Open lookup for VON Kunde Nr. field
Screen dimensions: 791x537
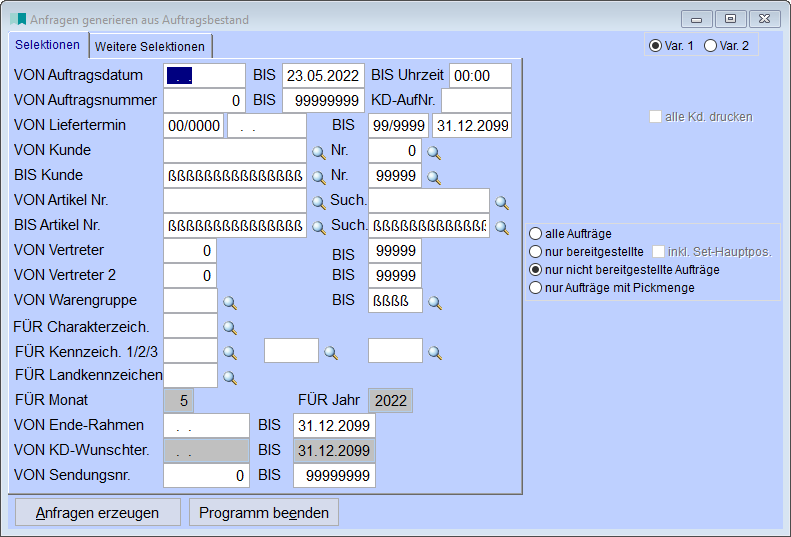point(434,152)
